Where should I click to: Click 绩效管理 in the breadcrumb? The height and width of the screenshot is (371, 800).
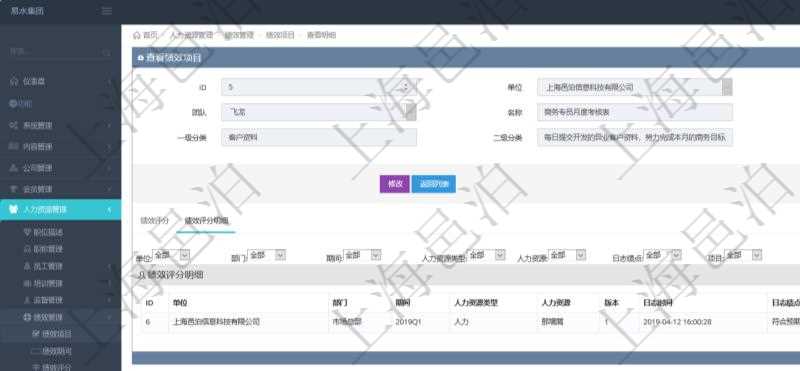pyautogui.click(x=239, y=35)
